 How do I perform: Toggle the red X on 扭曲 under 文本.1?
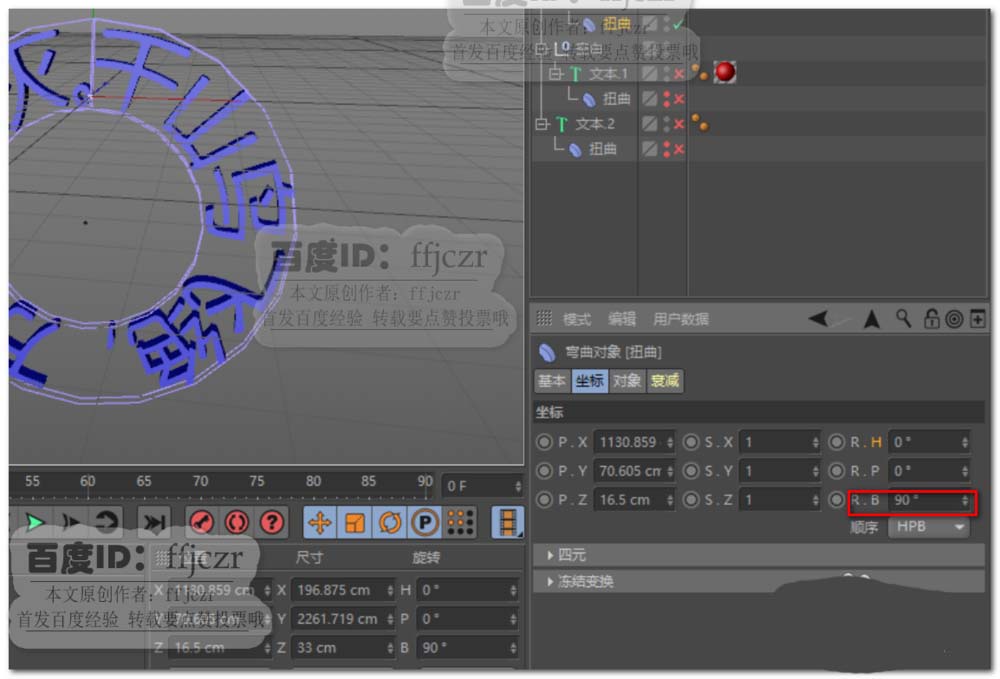679,99
